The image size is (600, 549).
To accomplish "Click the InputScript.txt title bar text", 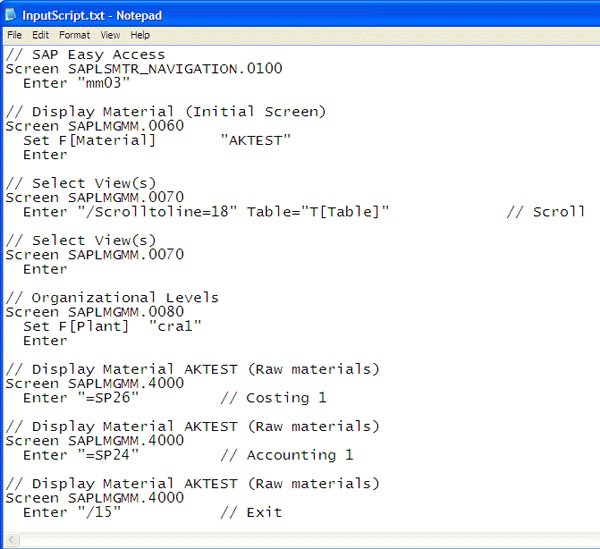I will [x=92, y=16].
